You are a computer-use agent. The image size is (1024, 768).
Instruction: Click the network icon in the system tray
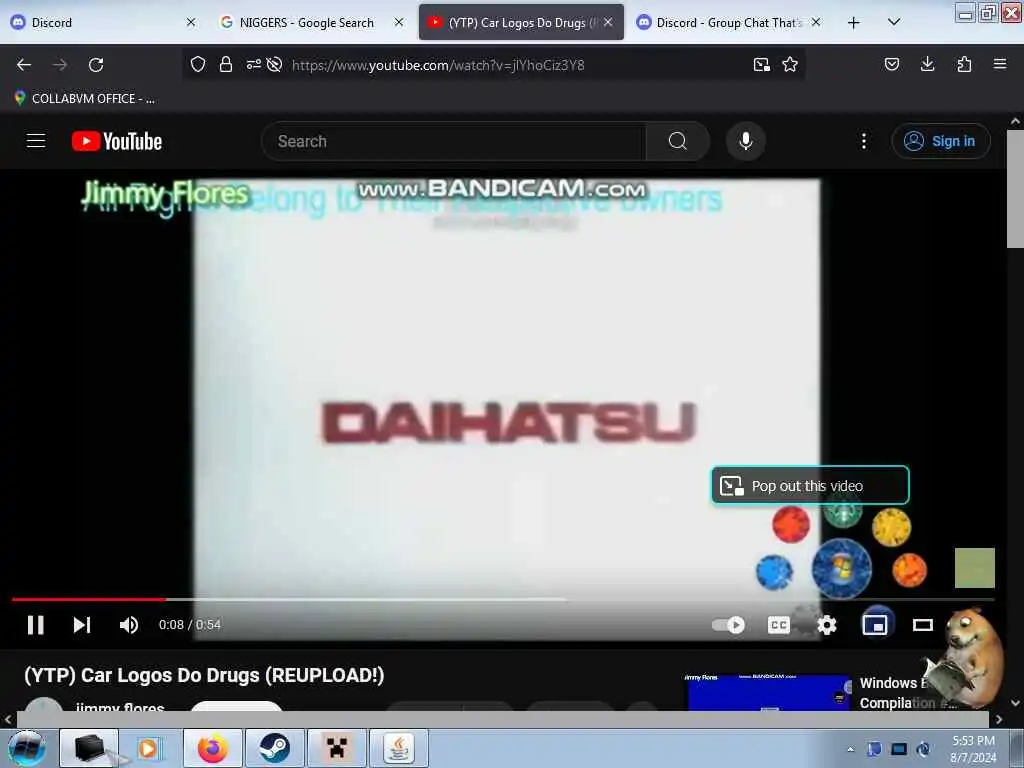tap(899, 749)
